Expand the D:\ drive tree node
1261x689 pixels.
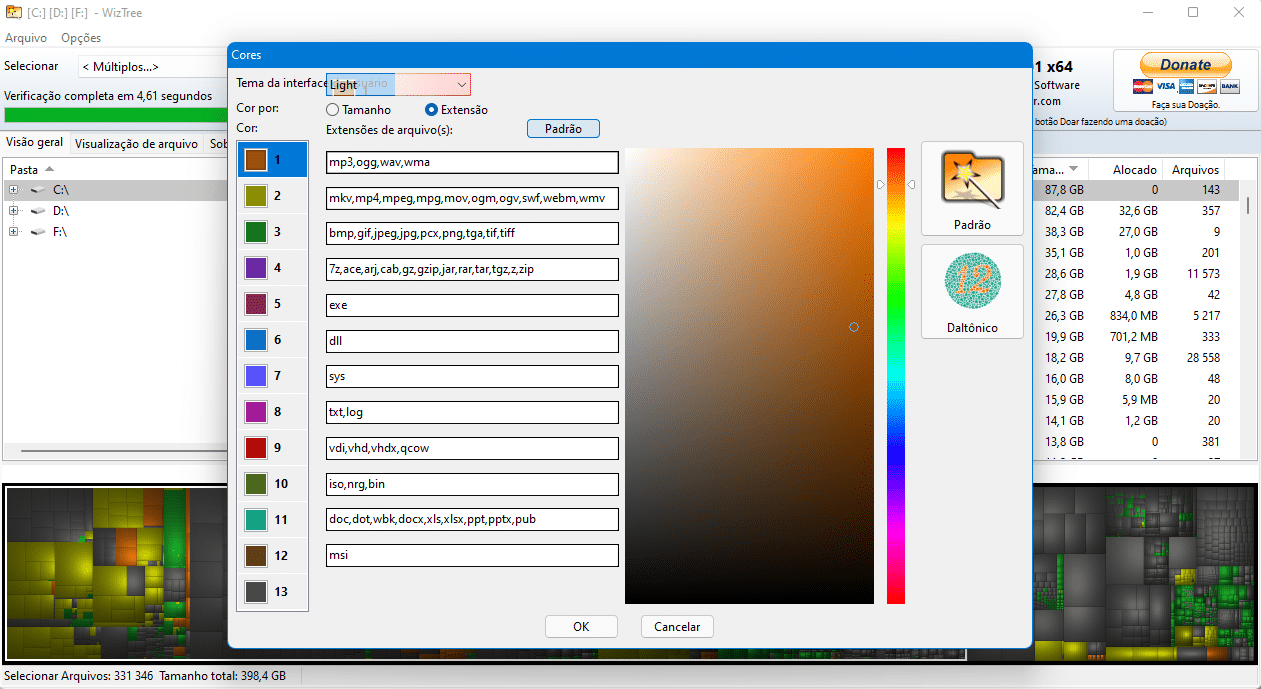click(x=14, y=211)
